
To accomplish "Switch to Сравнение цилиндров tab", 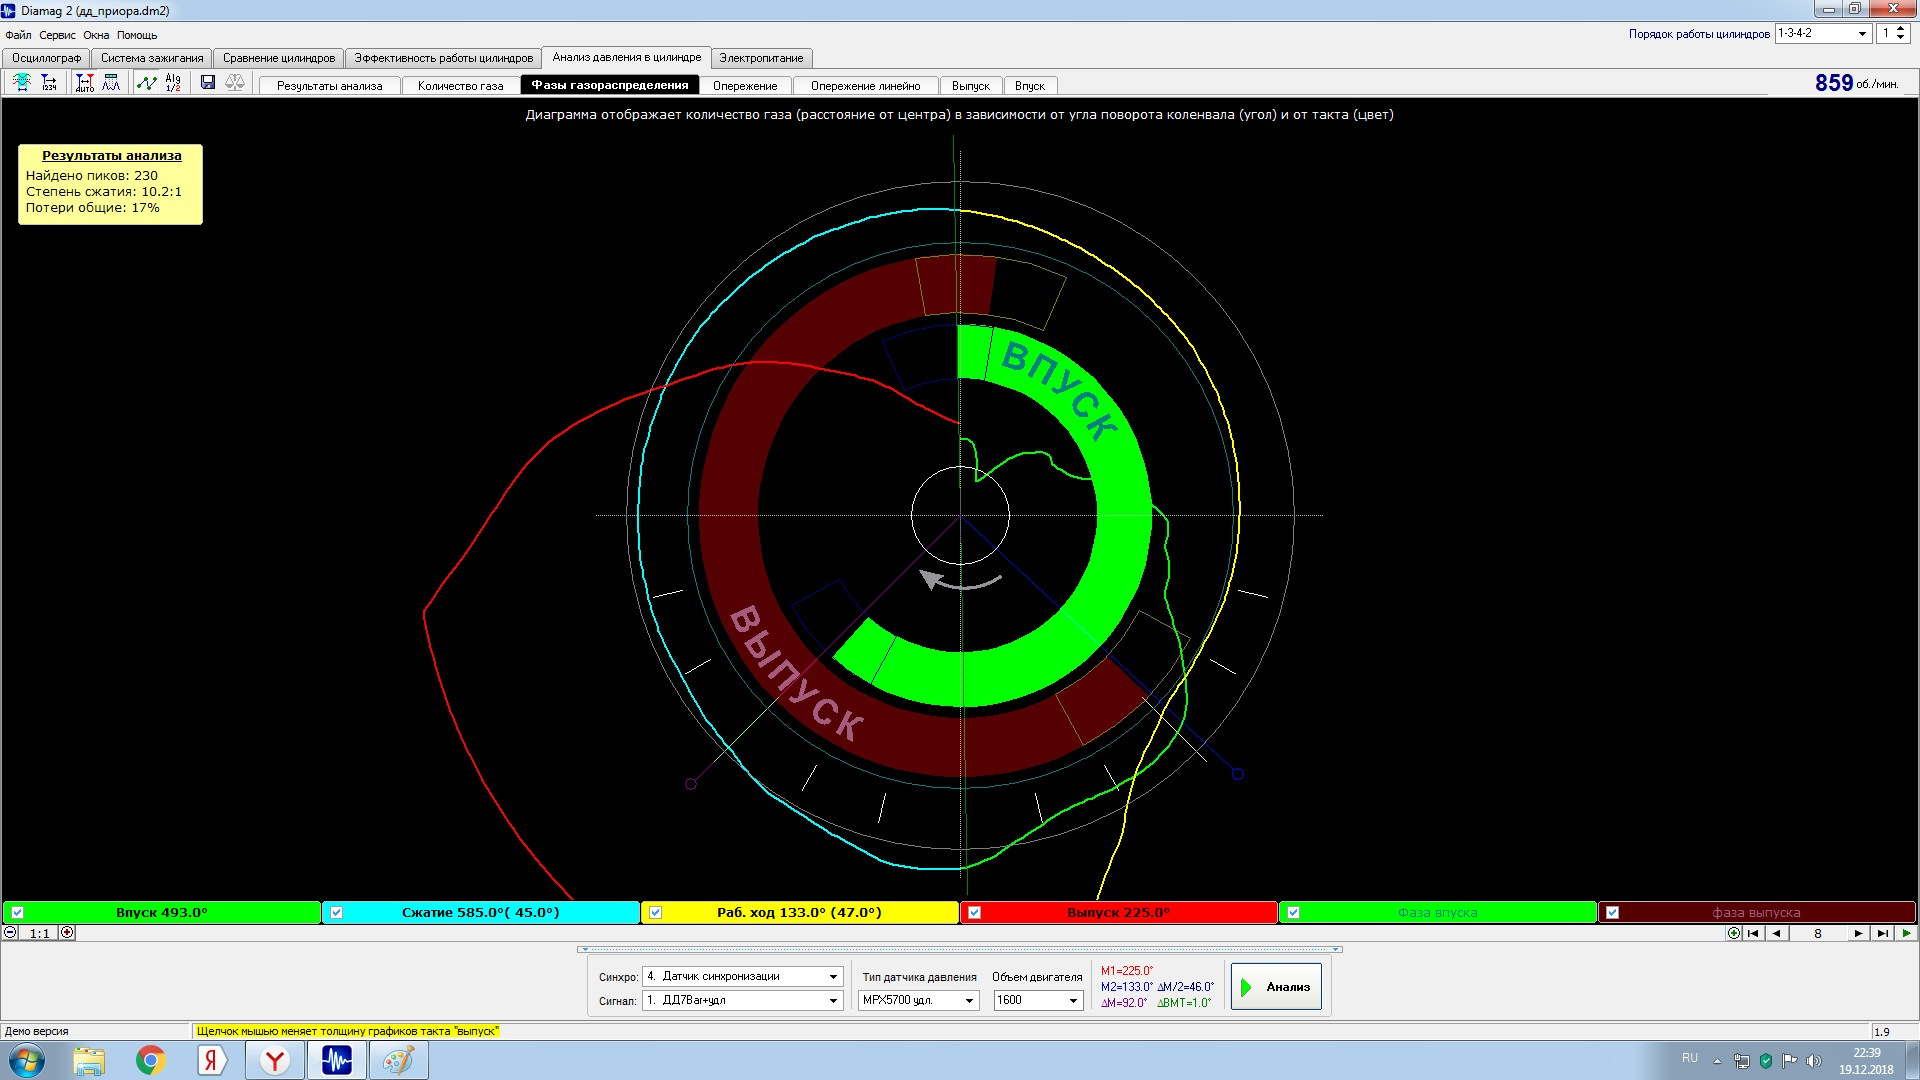I will (279, 58).
